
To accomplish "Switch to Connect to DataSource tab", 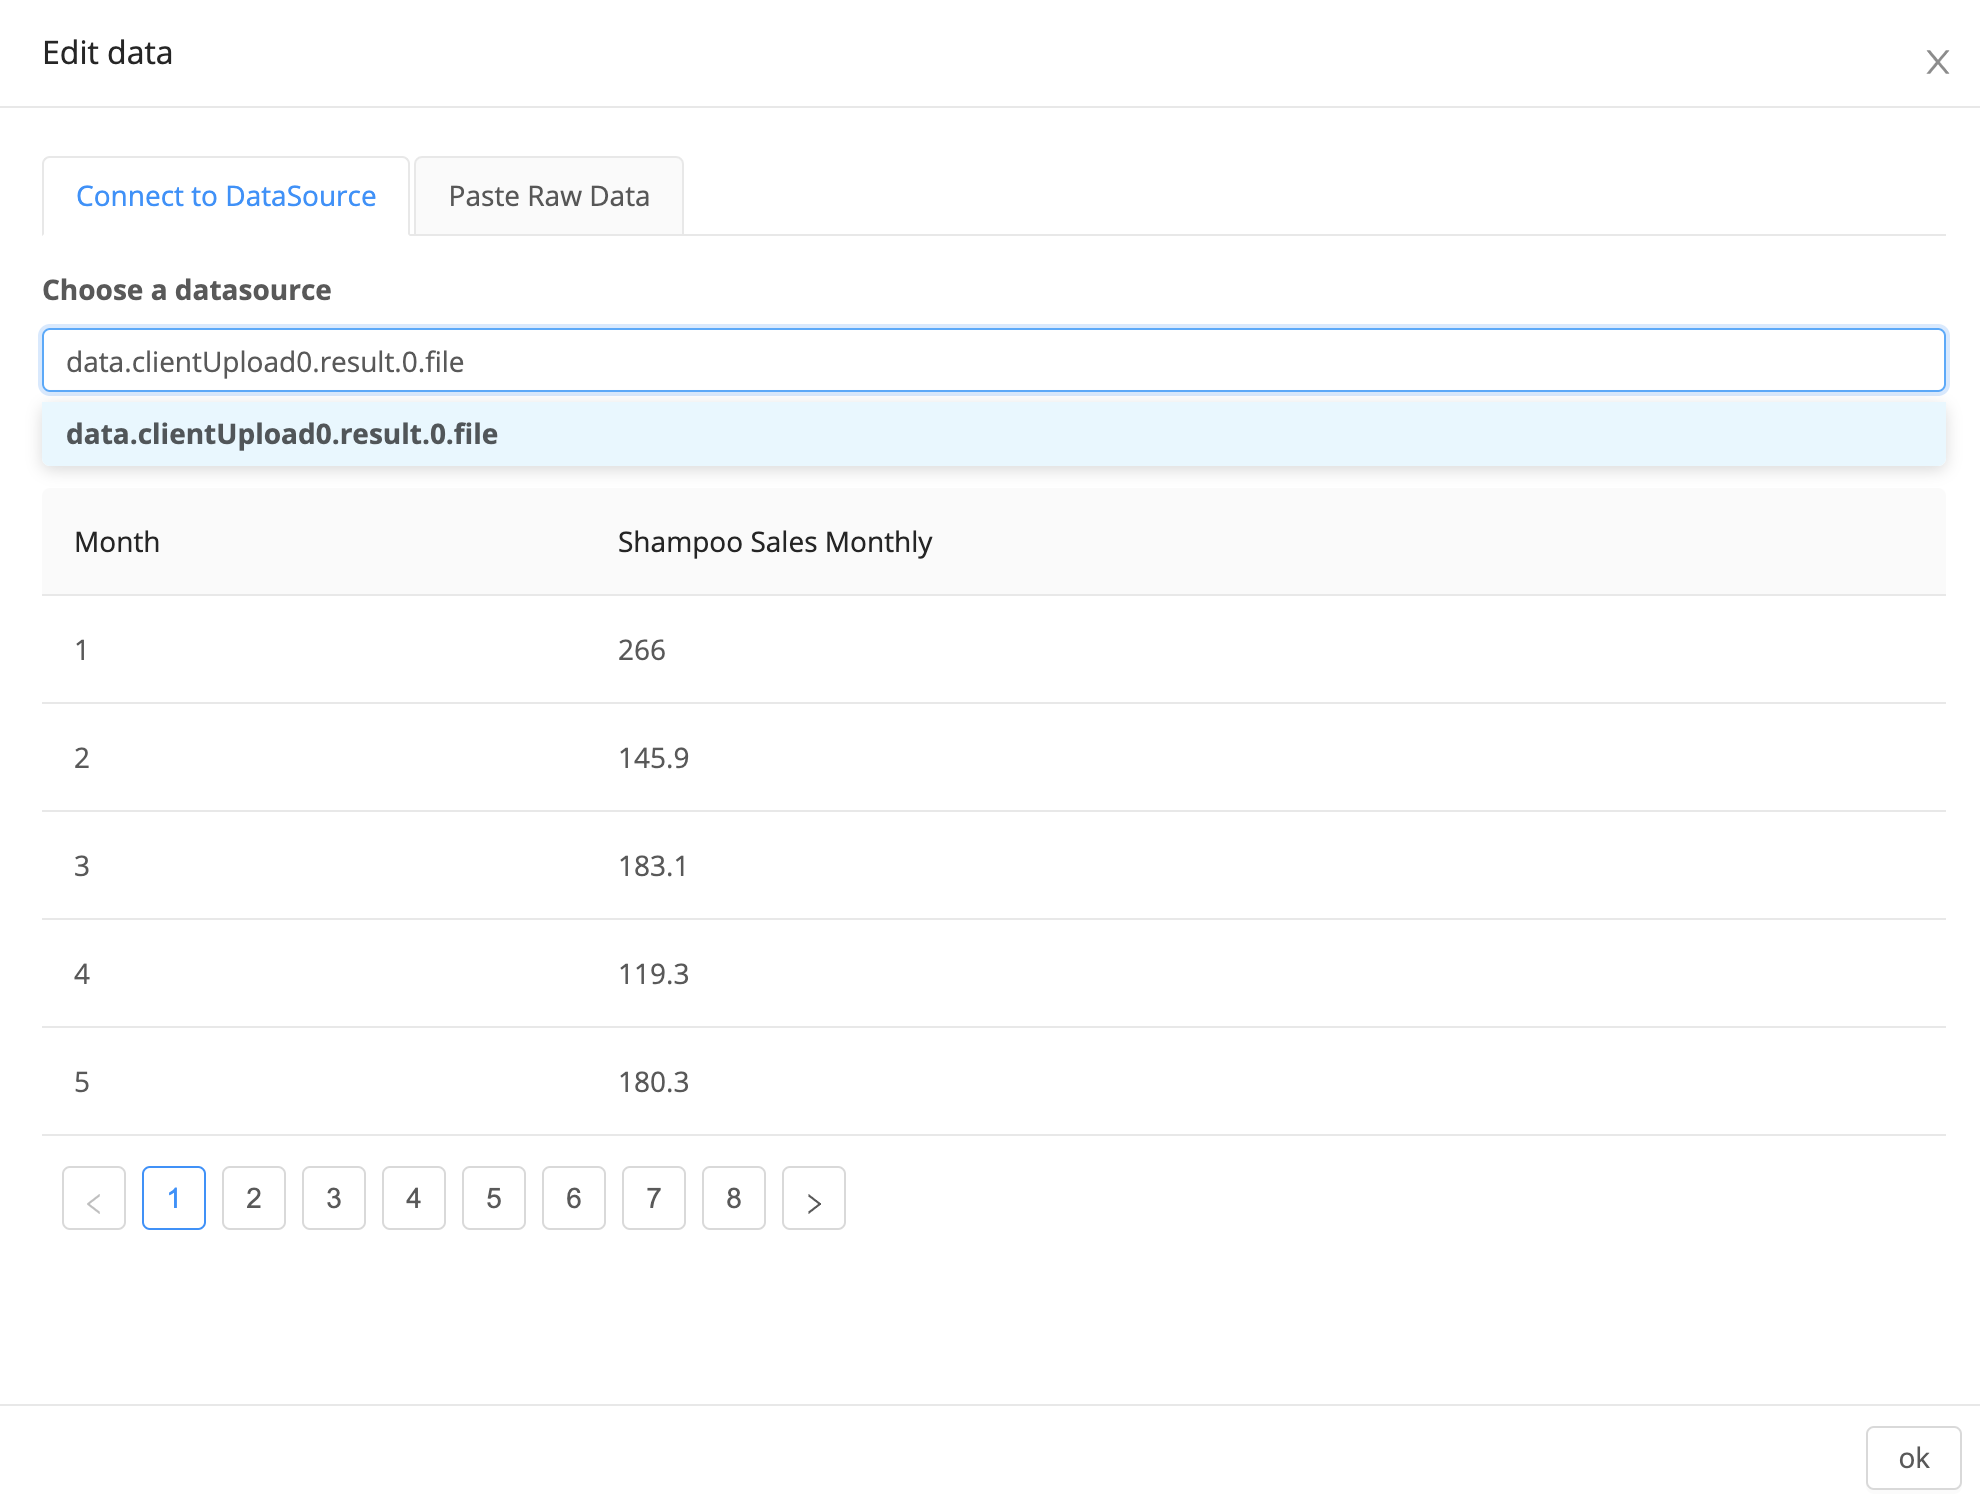I will tap(226, 196).
